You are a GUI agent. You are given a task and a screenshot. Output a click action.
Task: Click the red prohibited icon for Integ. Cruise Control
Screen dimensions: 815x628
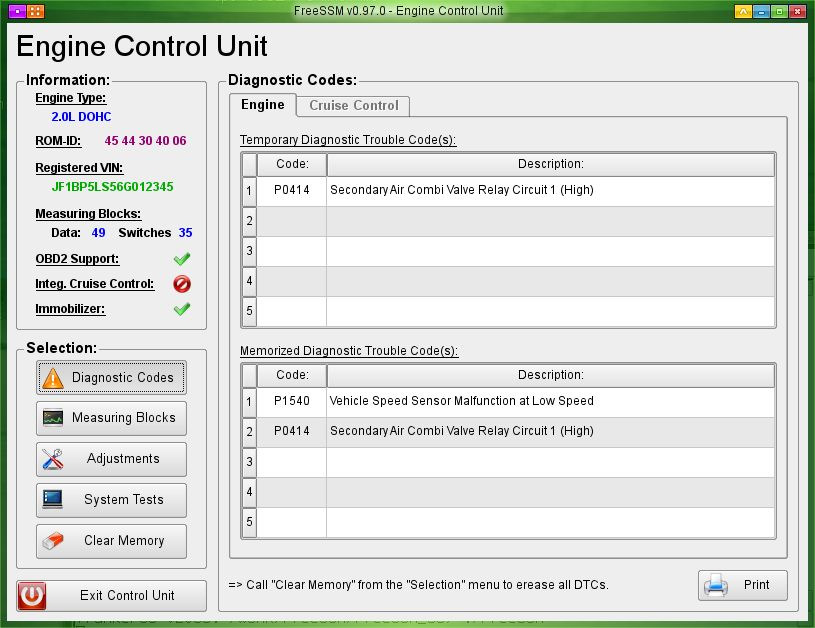coord(182,284)
